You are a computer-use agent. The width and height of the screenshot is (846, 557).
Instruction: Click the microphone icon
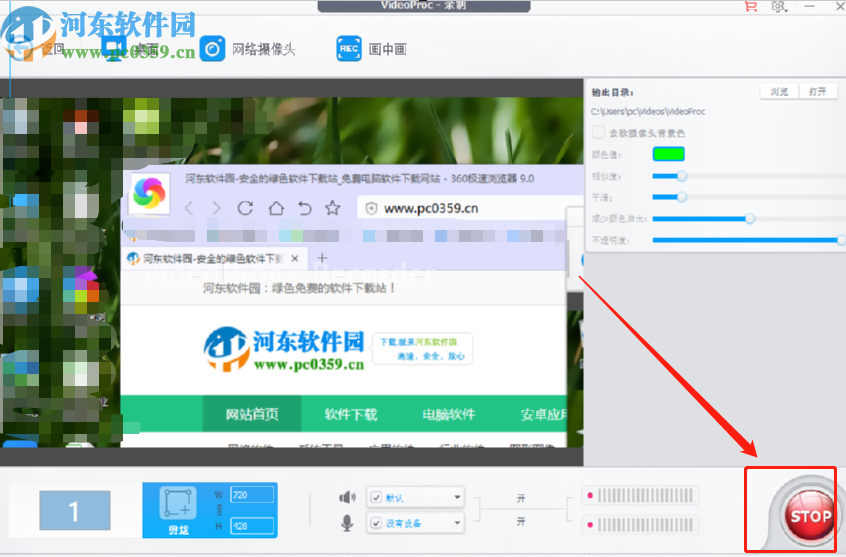pos(347,523)
